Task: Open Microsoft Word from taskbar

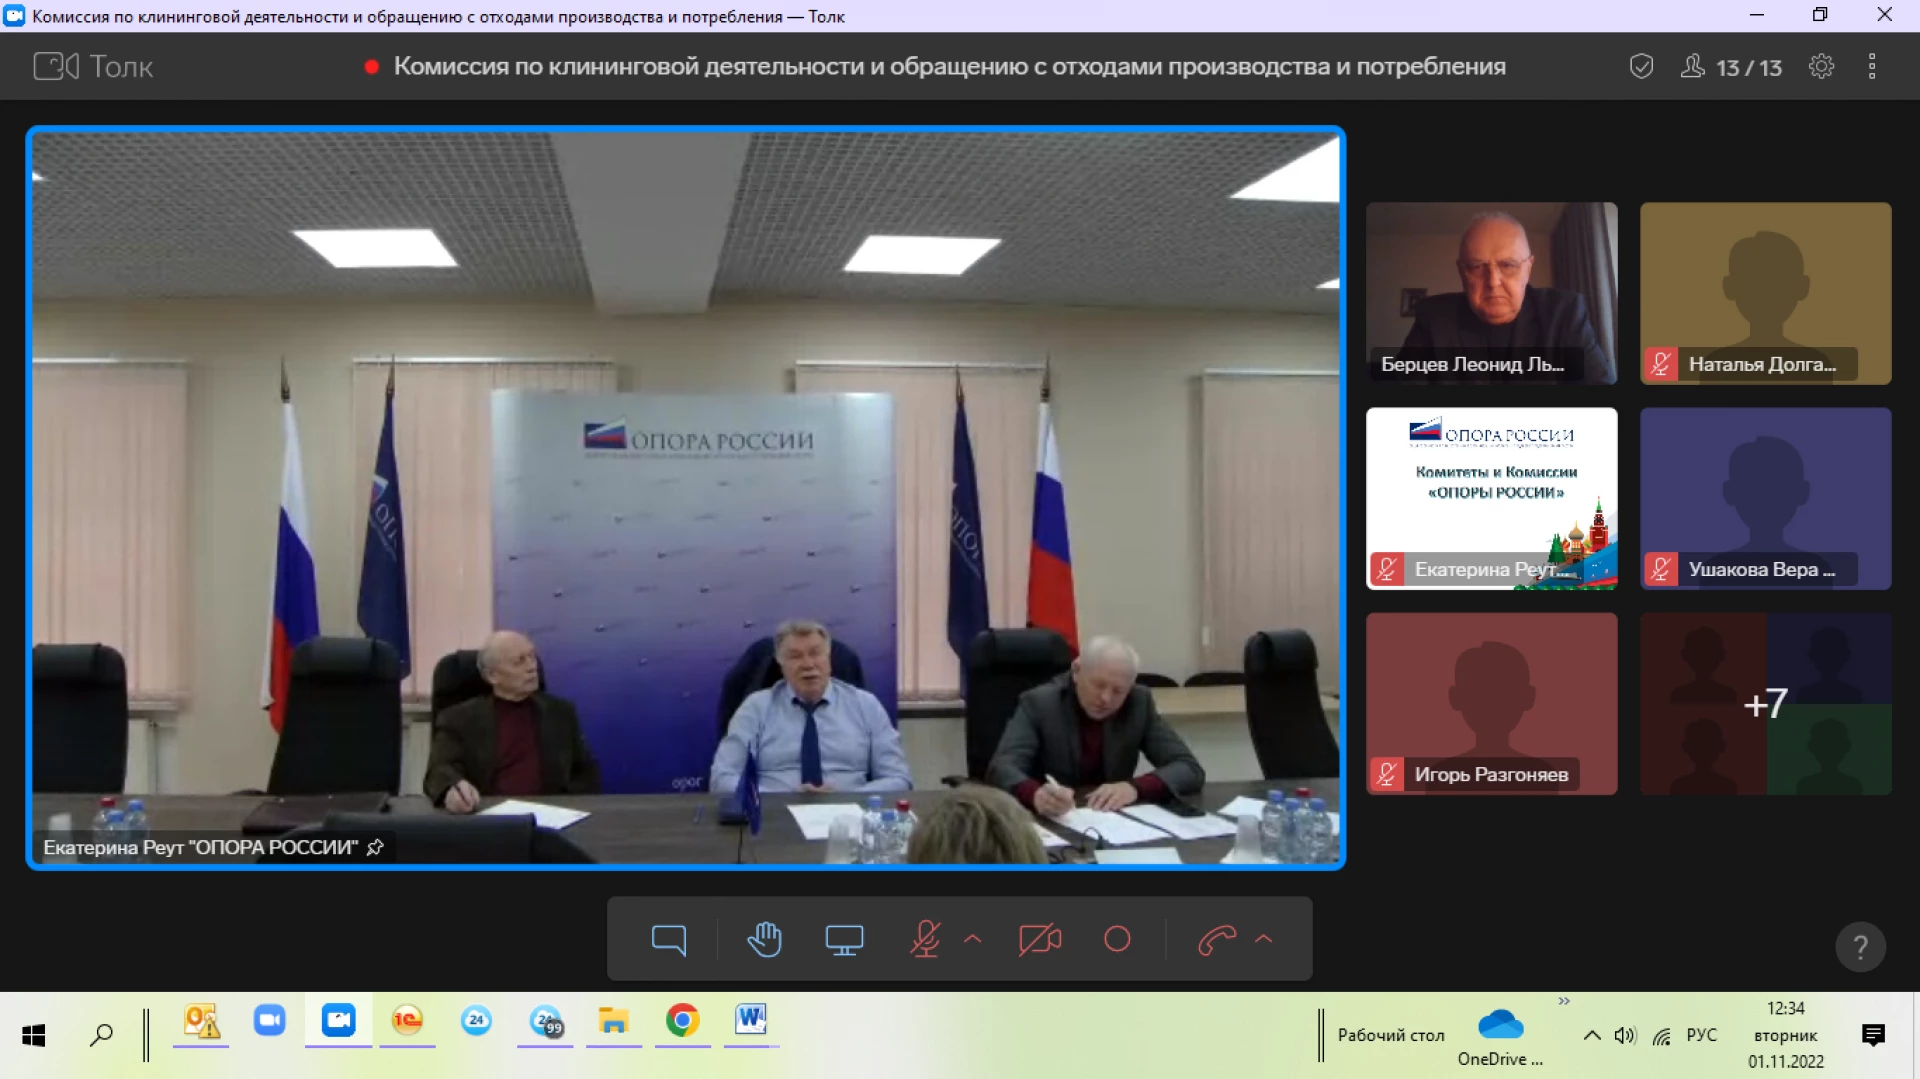Action: tap(751, 1021)
